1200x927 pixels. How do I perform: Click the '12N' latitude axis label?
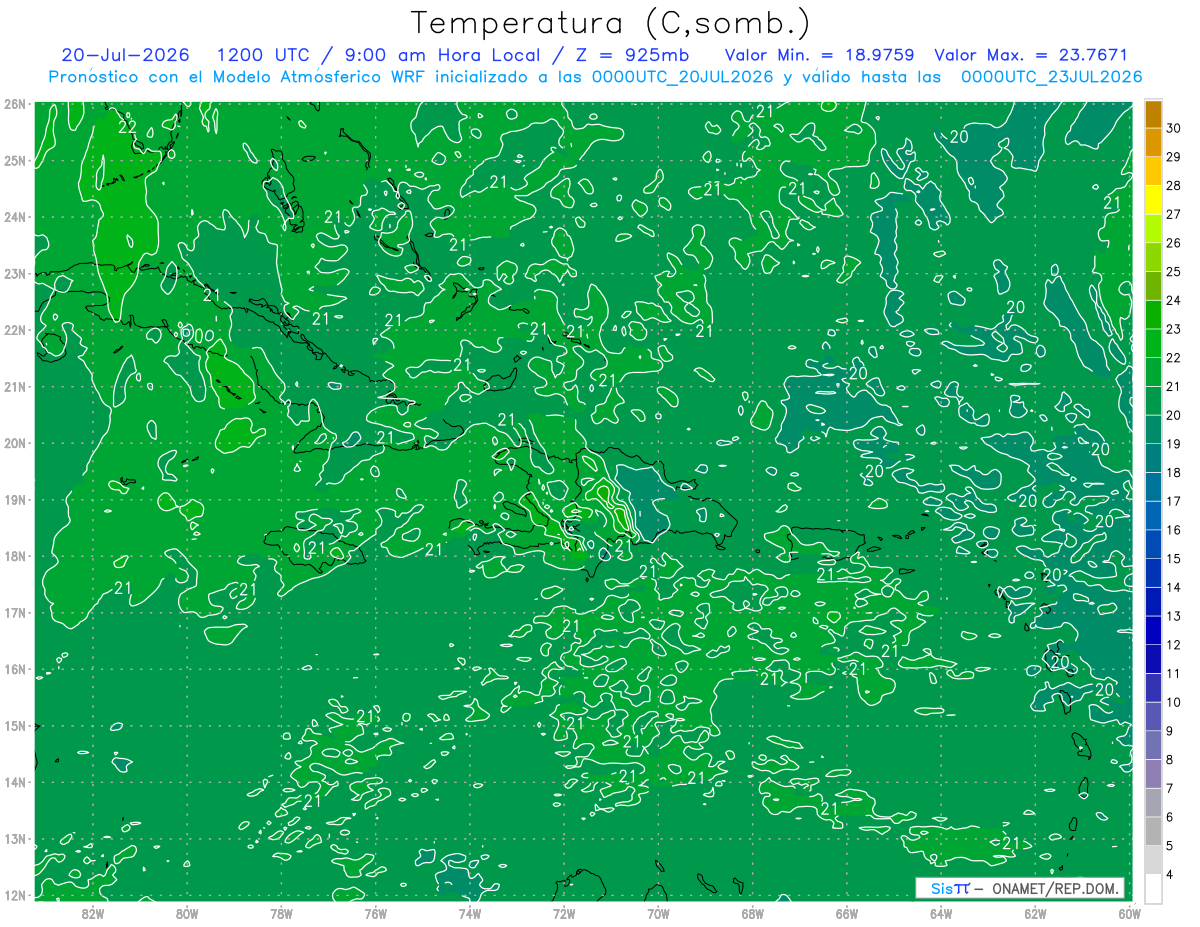tap(15, 895)
